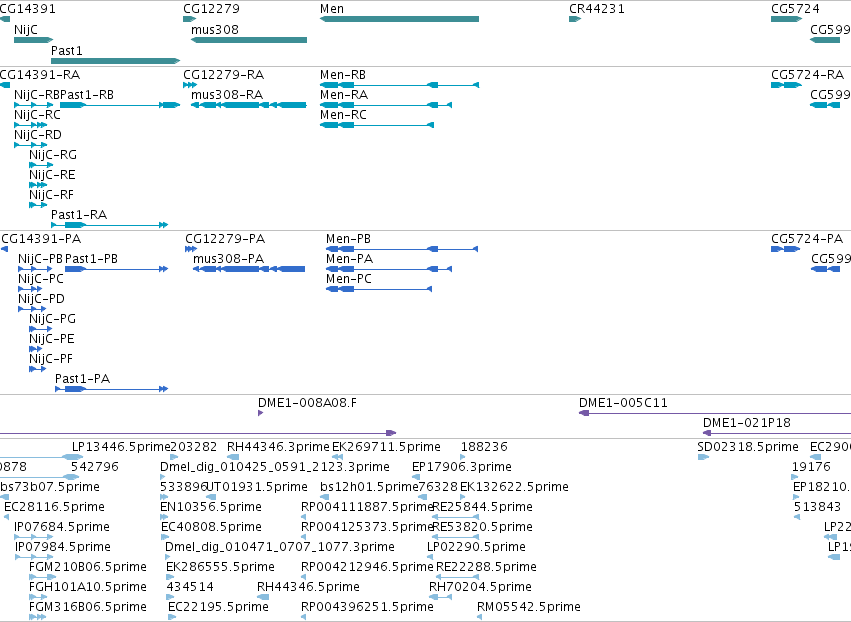
Task: Select the NijC-RD transcript label
Action: [37, 135]
